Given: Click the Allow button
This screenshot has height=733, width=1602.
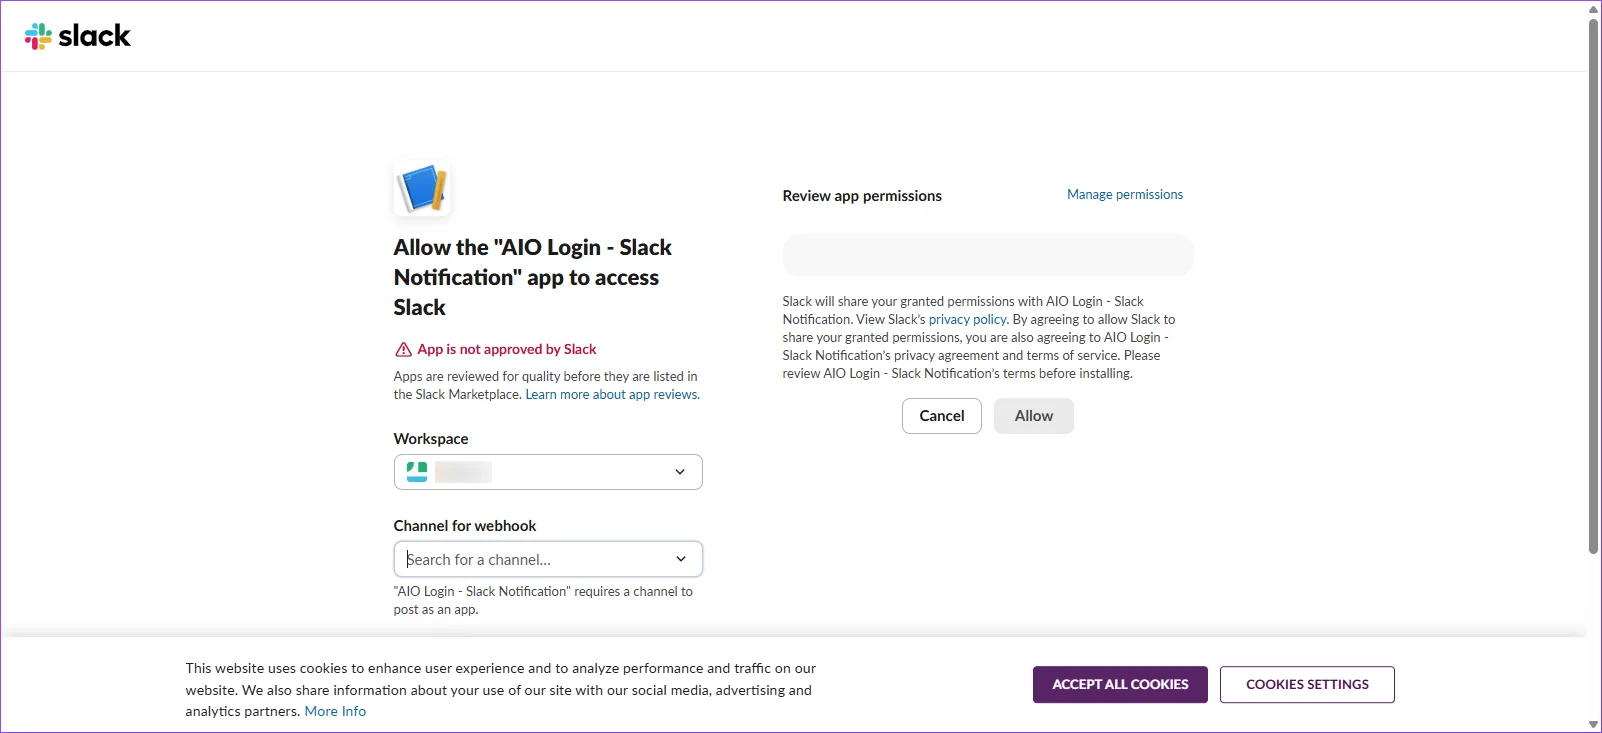Looking at the screenshot, I should pyautogui.click(x=1034, y=416).
